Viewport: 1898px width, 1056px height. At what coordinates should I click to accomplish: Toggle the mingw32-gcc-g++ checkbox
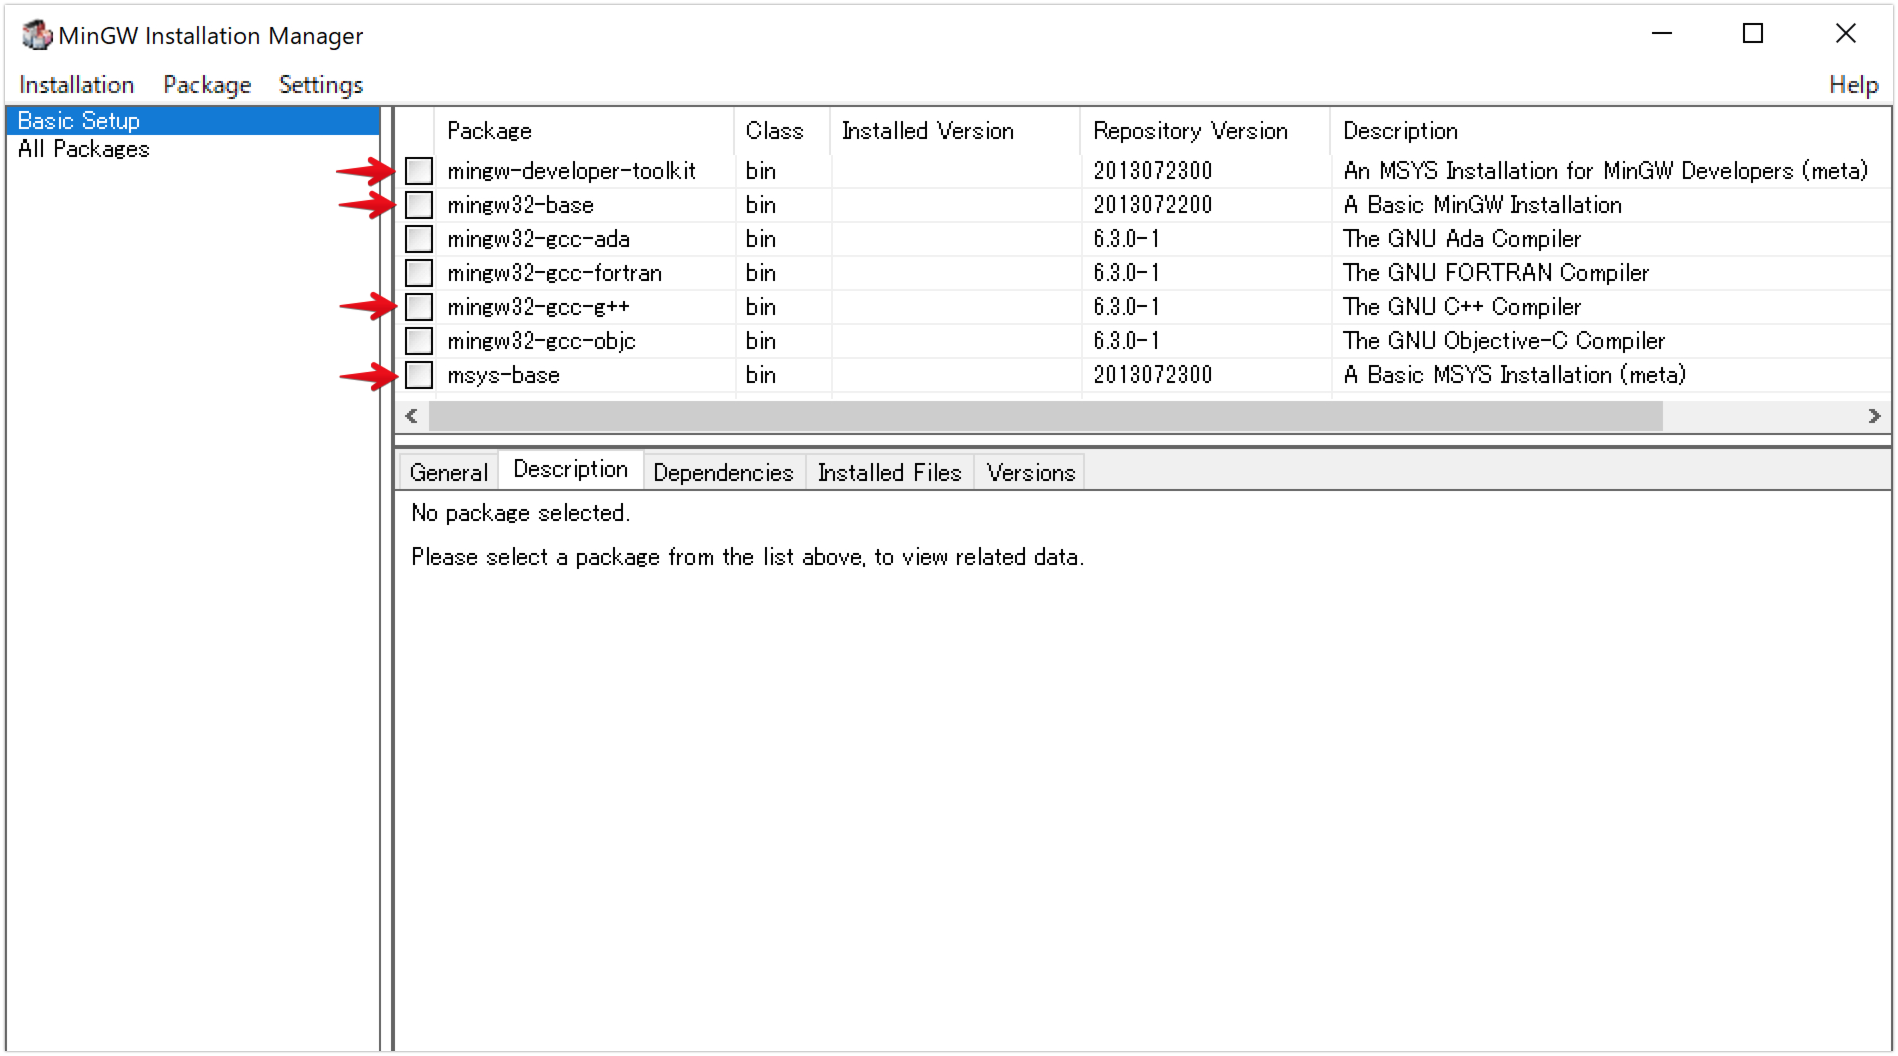coord(419,307)
